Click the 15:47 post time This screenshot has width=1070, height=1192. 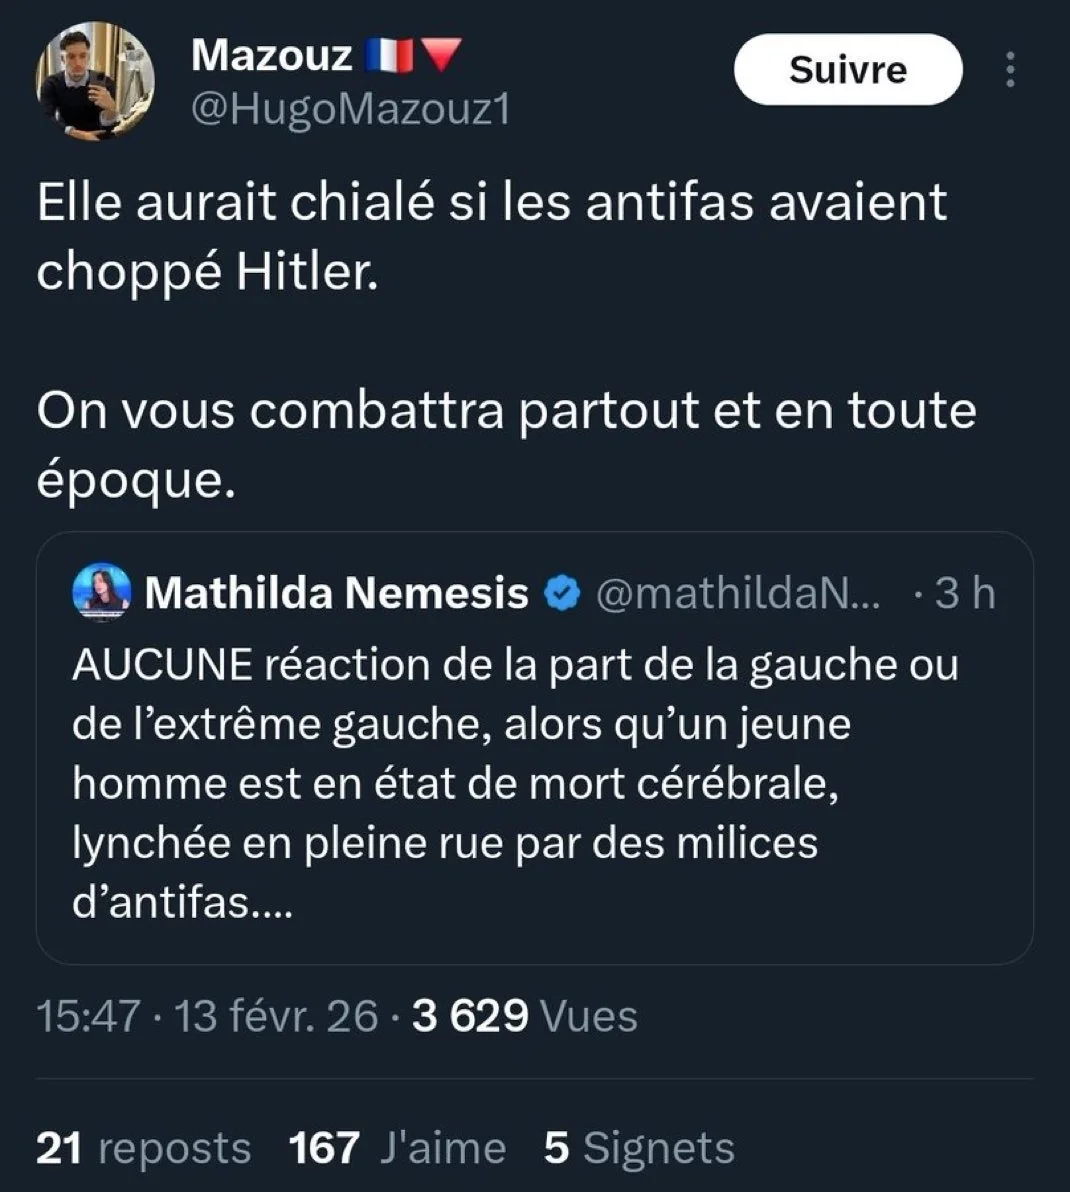[88, 1016]
